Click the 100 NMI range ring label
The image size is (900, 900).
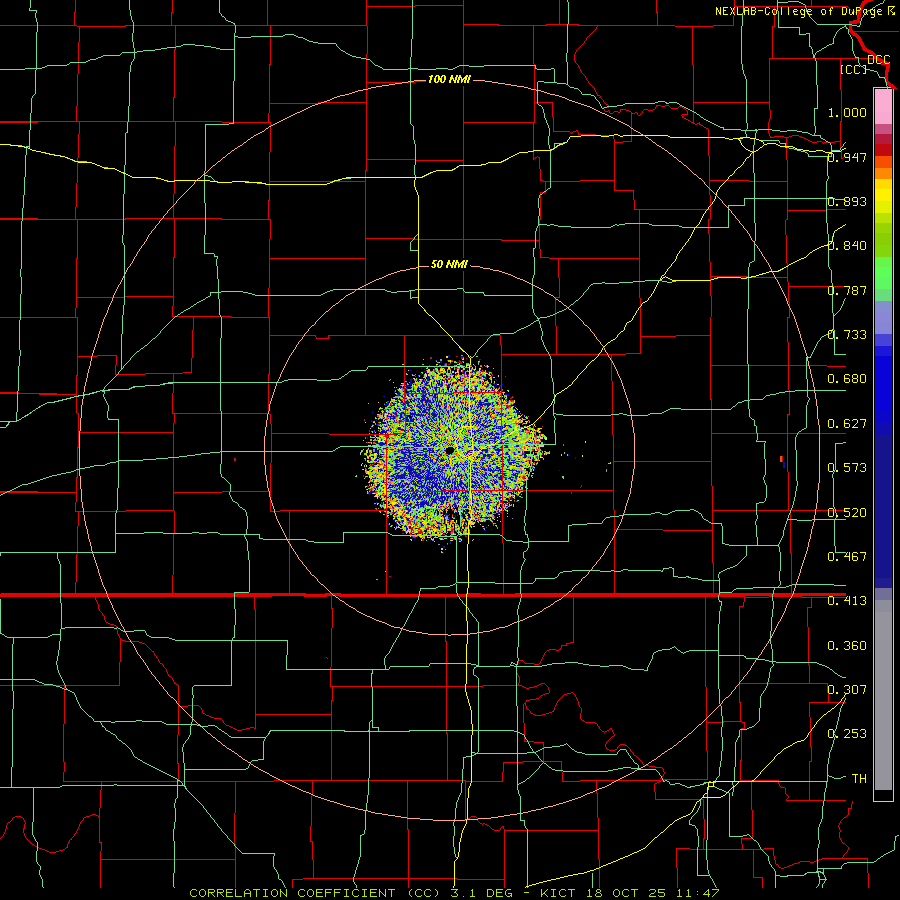pyautogui.click(x=449, y=79)
